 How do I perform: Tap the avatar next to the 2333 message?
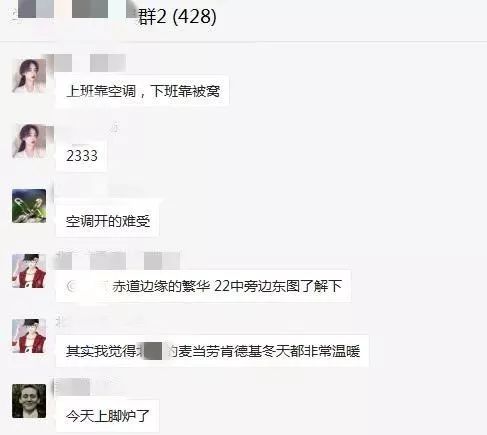pos(29,141)
